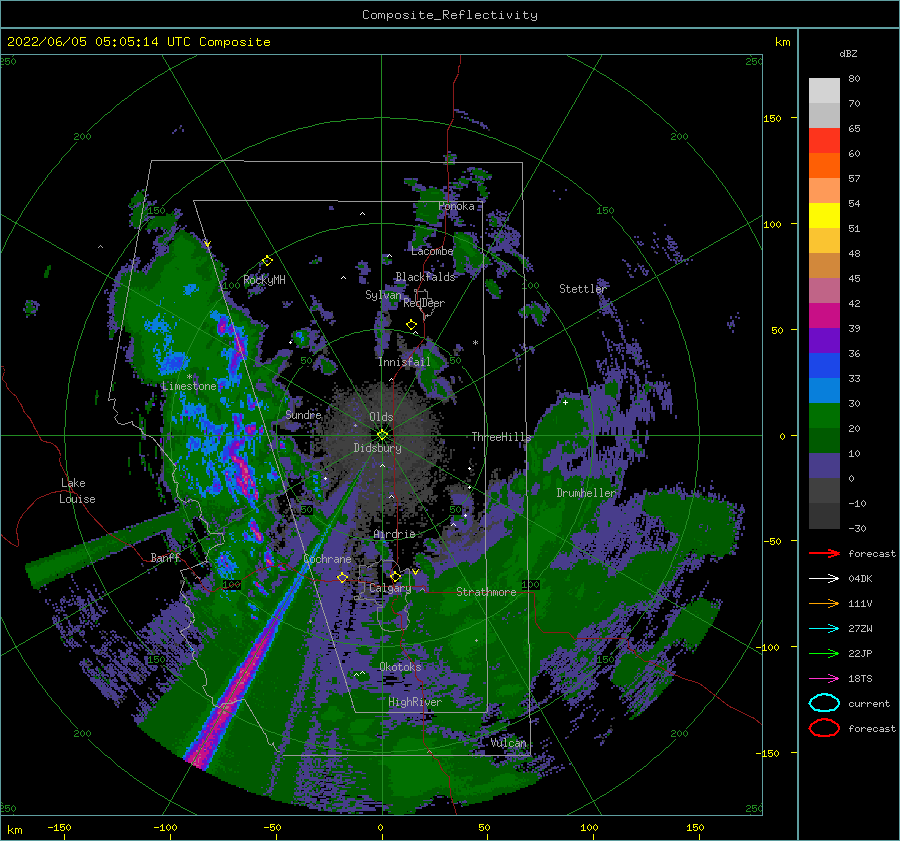
Task: Click the white asterisk marker above Limestone
Action: [189, 377]
